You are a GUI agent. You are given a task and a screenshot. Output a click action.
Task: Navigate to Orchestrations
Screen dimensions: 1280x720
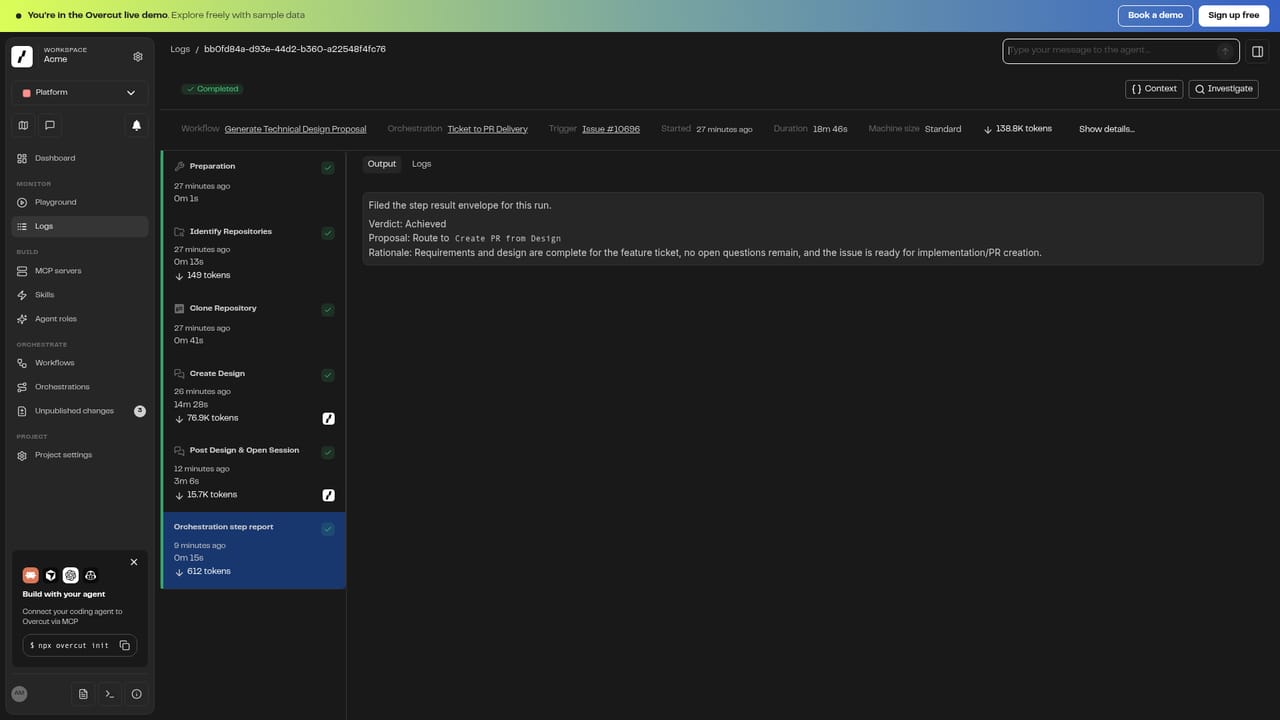[x=80, y=387]
